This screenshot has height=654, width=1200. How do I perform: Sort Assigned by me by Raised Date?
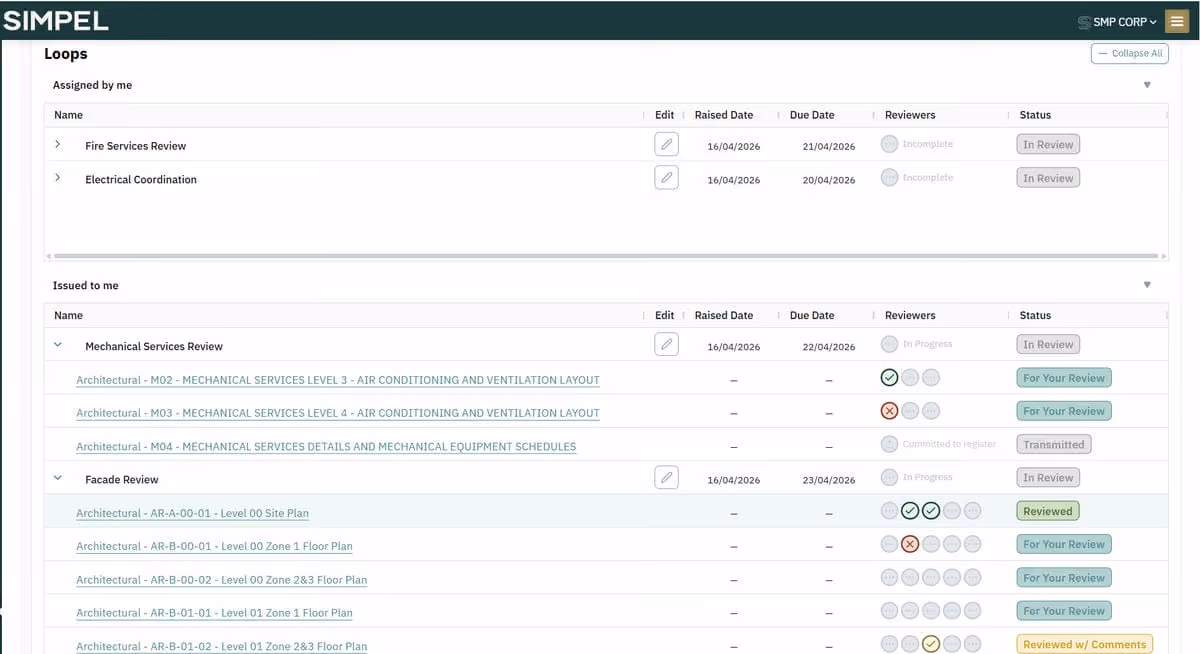tap(724, 115)
